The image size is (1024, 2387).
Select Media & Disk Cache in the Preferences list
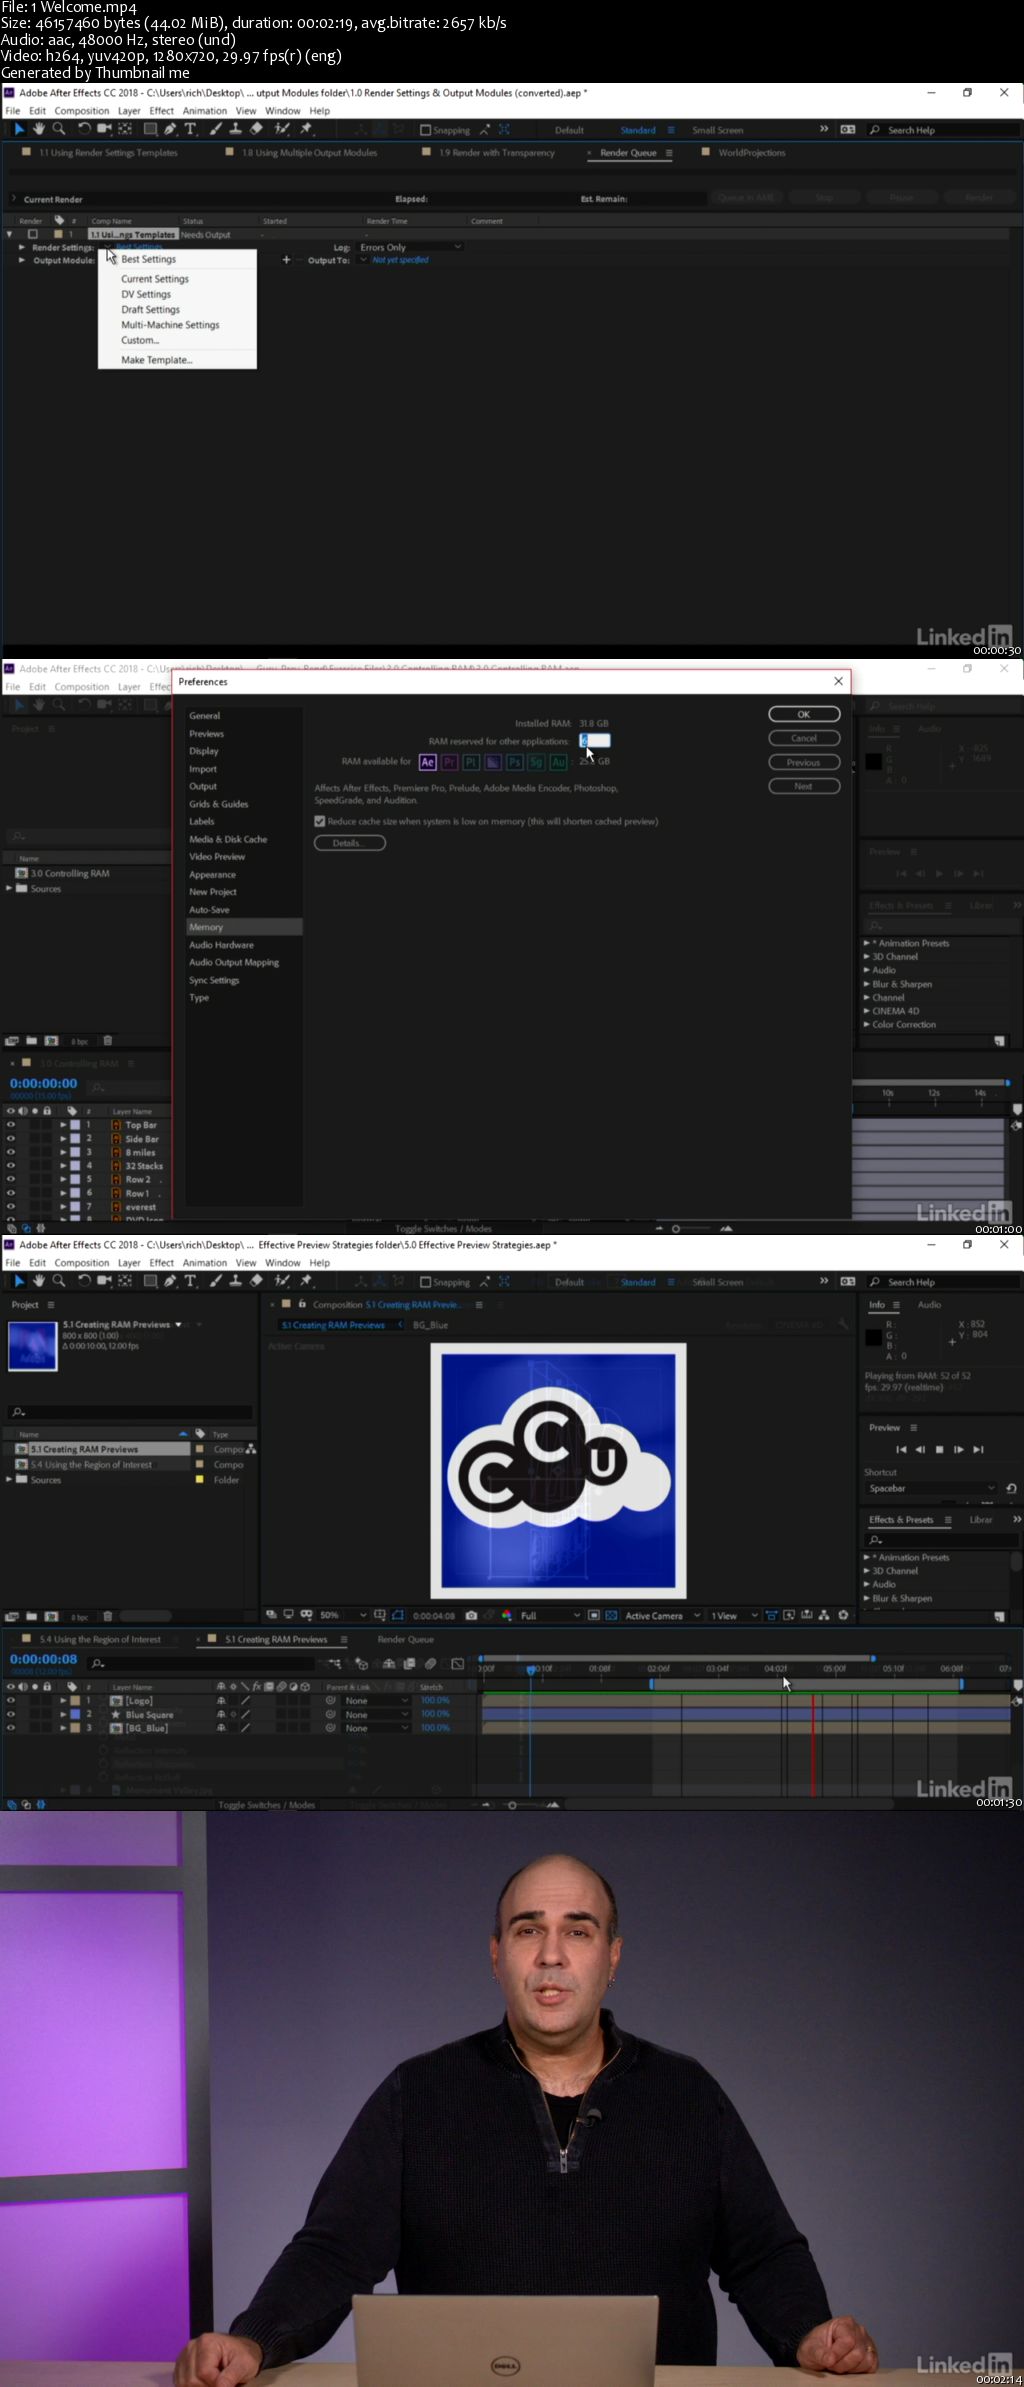tap(228, 839)
